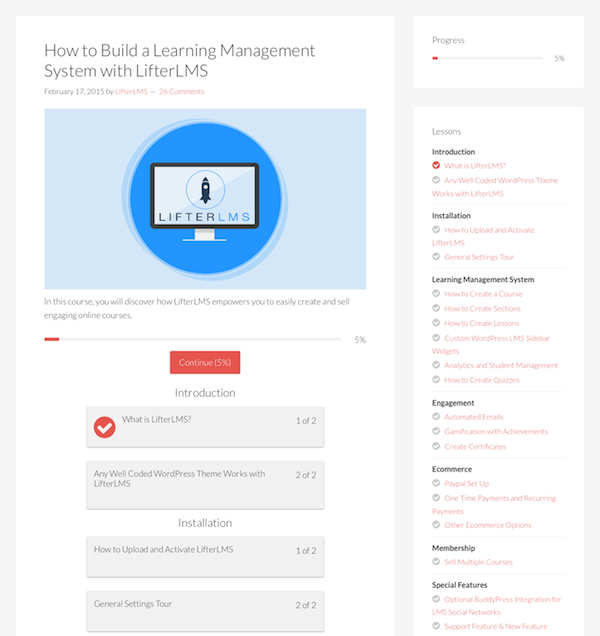Image resolution: width=600 pixels, height=636 pixels.
Task: Open lesson Create Certificates
Action: tap(475, 447)
